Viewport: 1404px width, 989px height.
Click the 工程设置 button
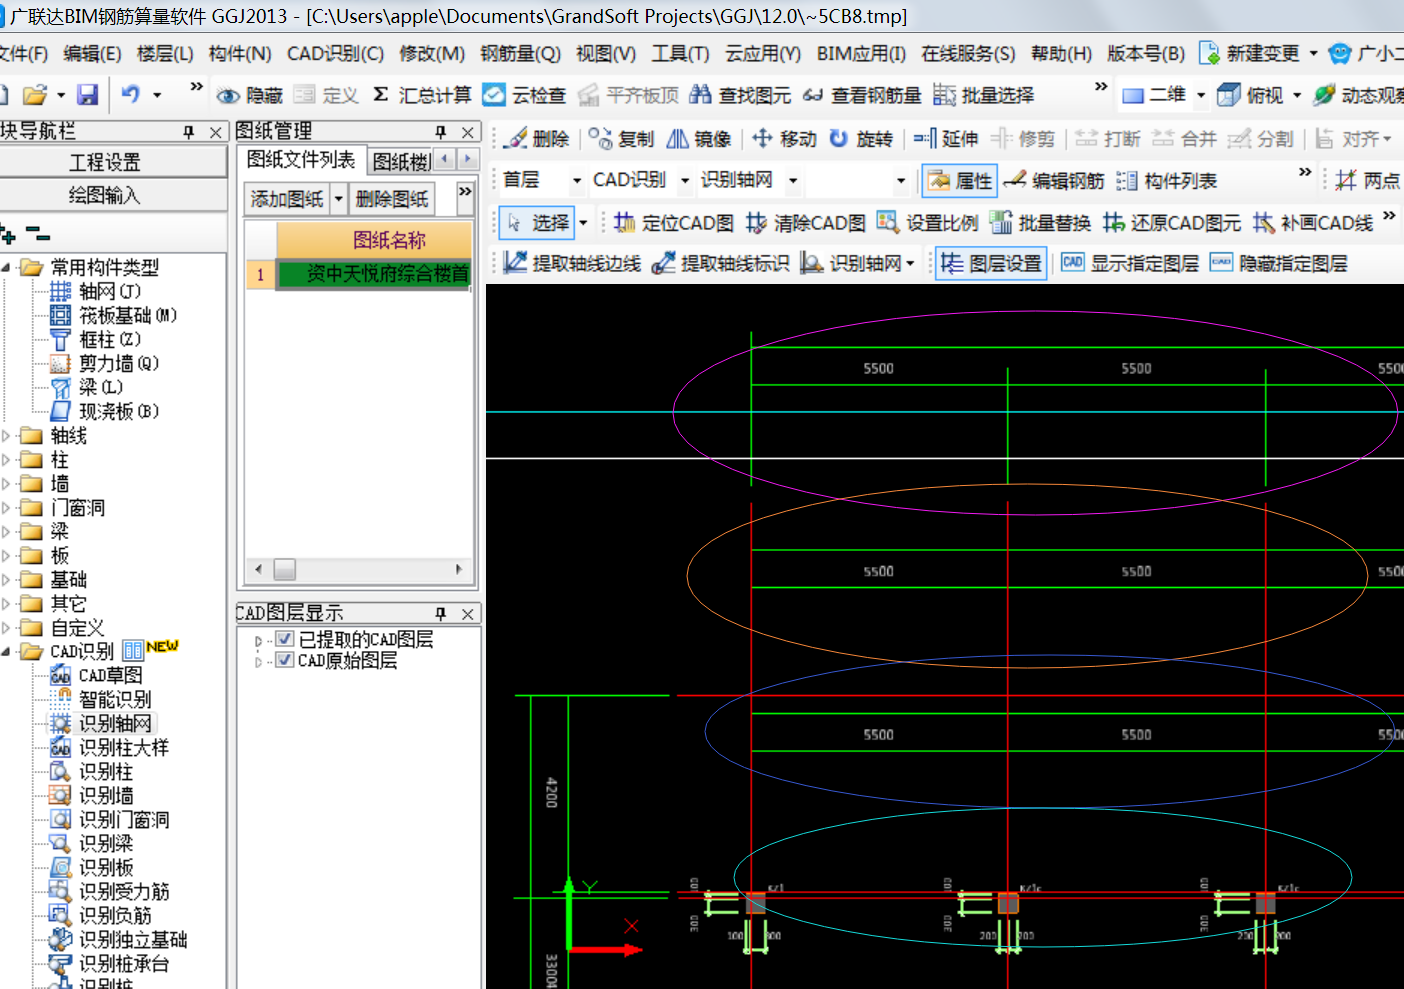(x=113, y=162)
